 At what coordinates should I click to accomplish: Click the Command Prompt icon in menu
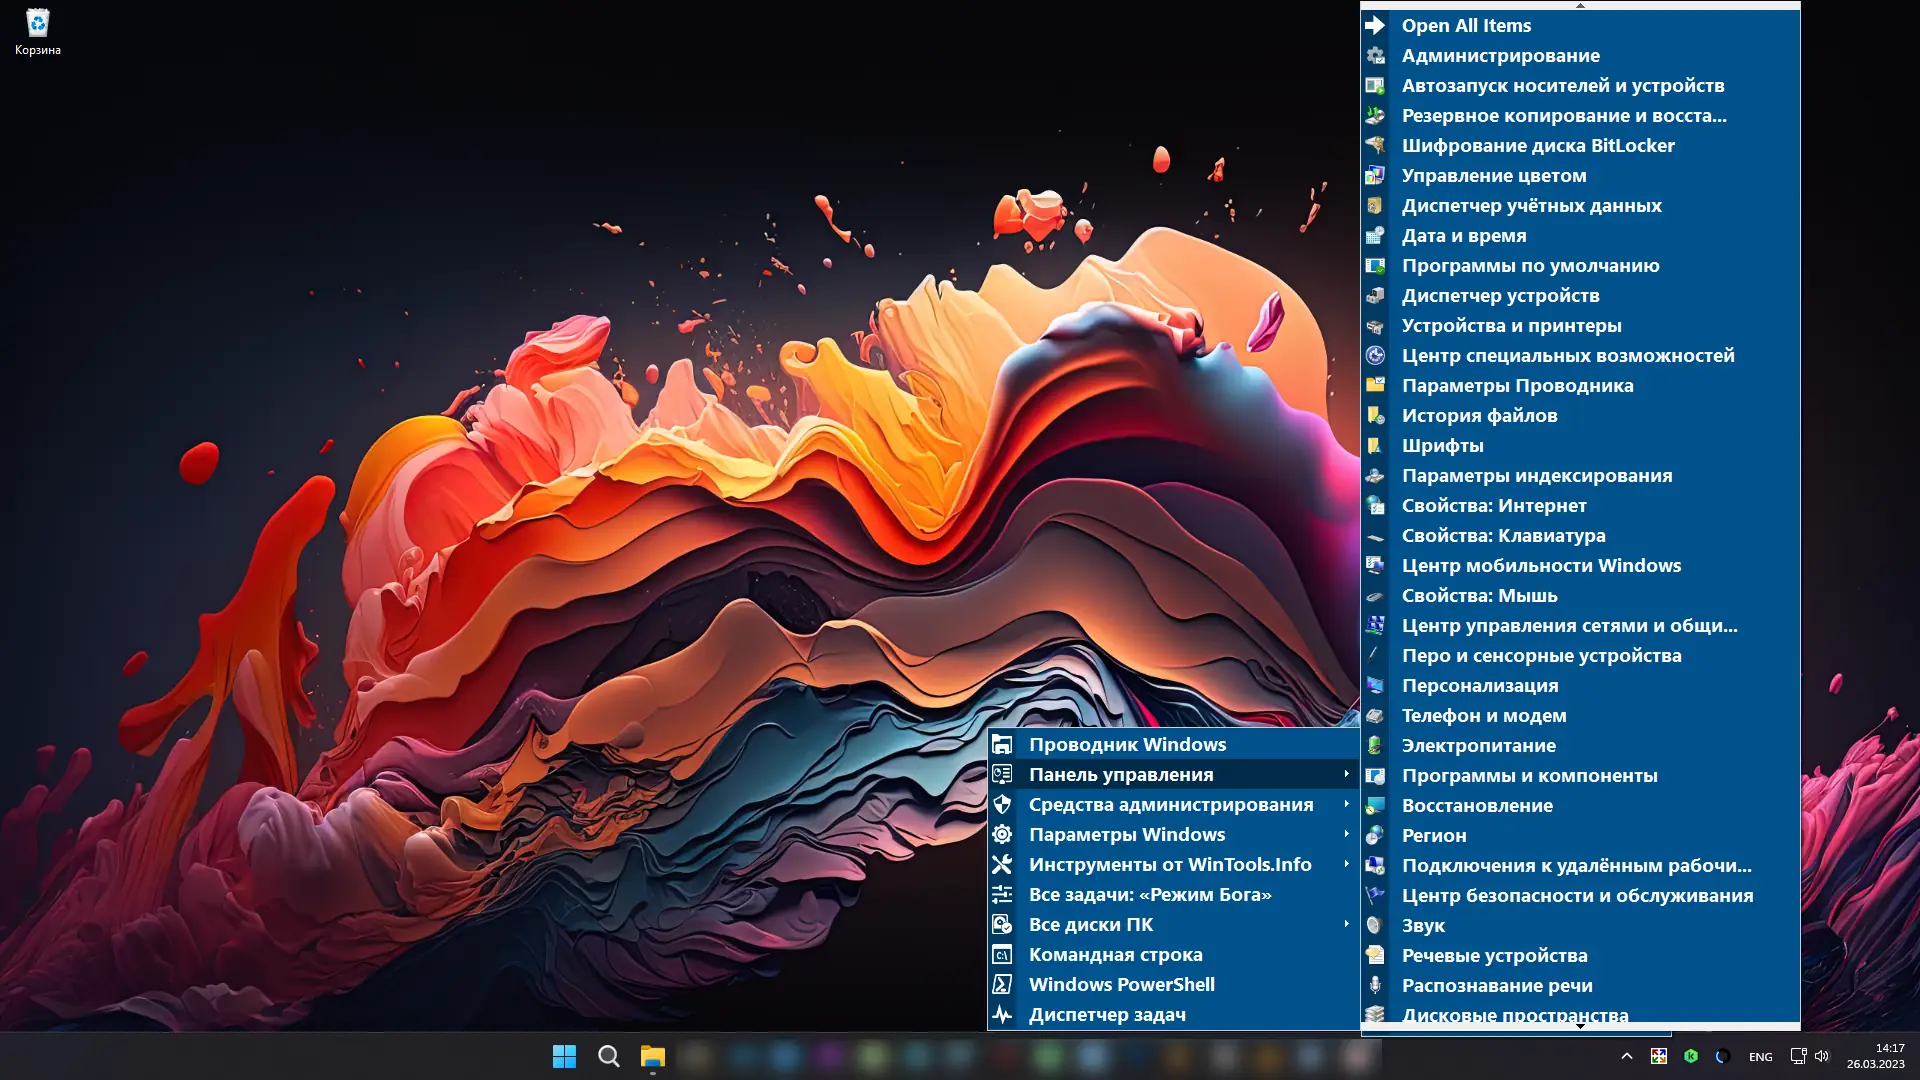tap(1002, 955)
